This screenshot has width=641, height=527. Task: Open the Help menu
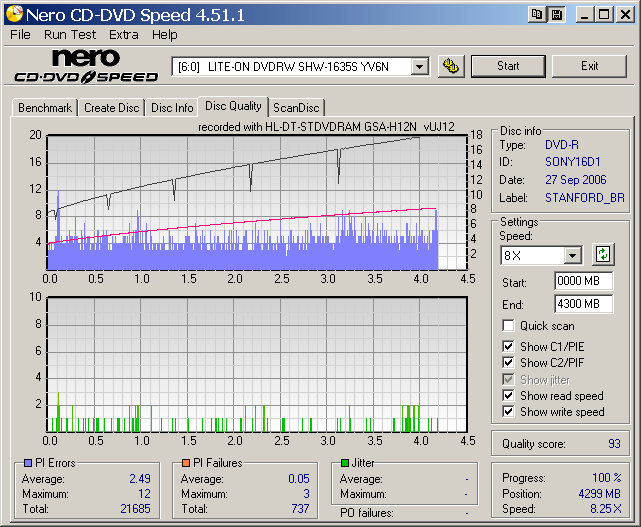[164, 35]
